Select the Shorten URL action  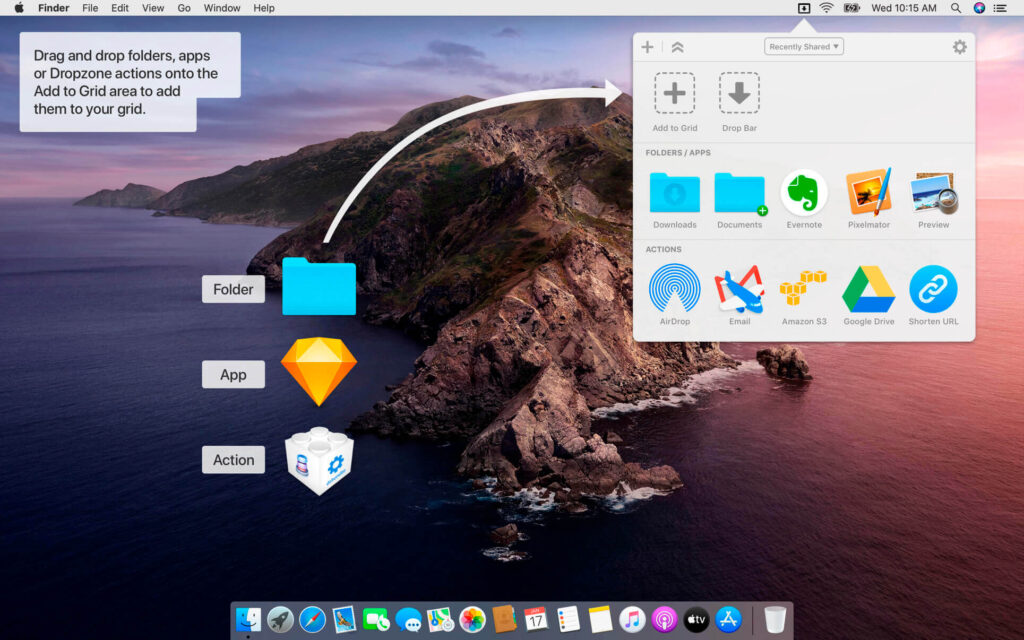tap(933, 289)
